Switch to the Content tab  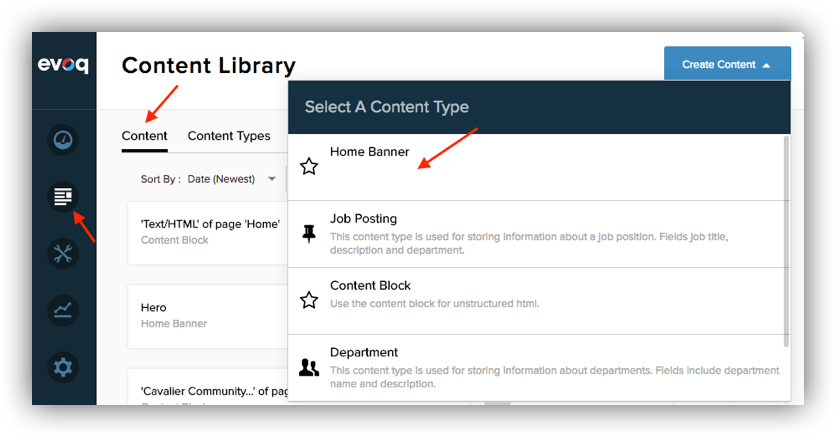(x=144, y=136)
